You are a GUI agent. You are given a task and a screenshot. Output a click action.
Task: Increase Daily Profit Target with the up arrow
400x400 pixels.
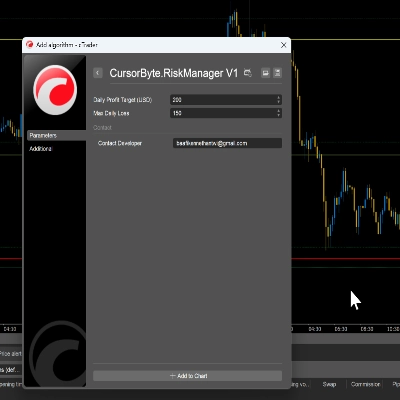click(x=278, y=97)
